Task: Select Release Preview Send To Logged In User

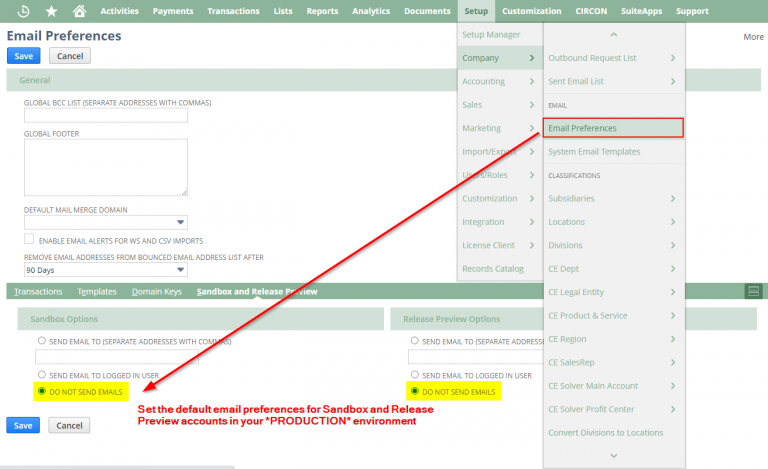Action: (415, 375)
